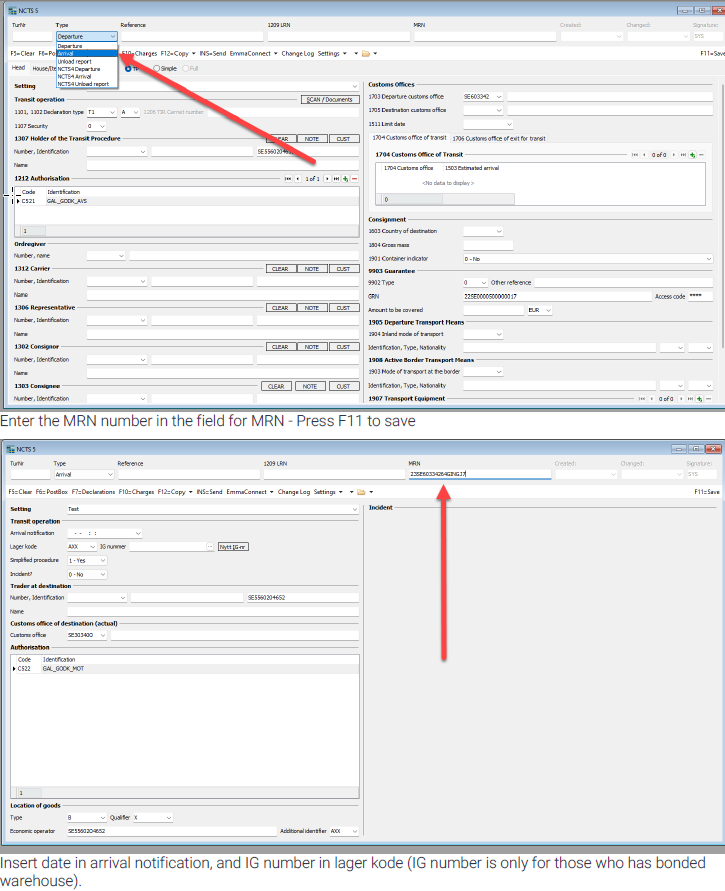Select the Full radio button
The height and width of the screenshot is (891, 725).
(x=182, y=68)
